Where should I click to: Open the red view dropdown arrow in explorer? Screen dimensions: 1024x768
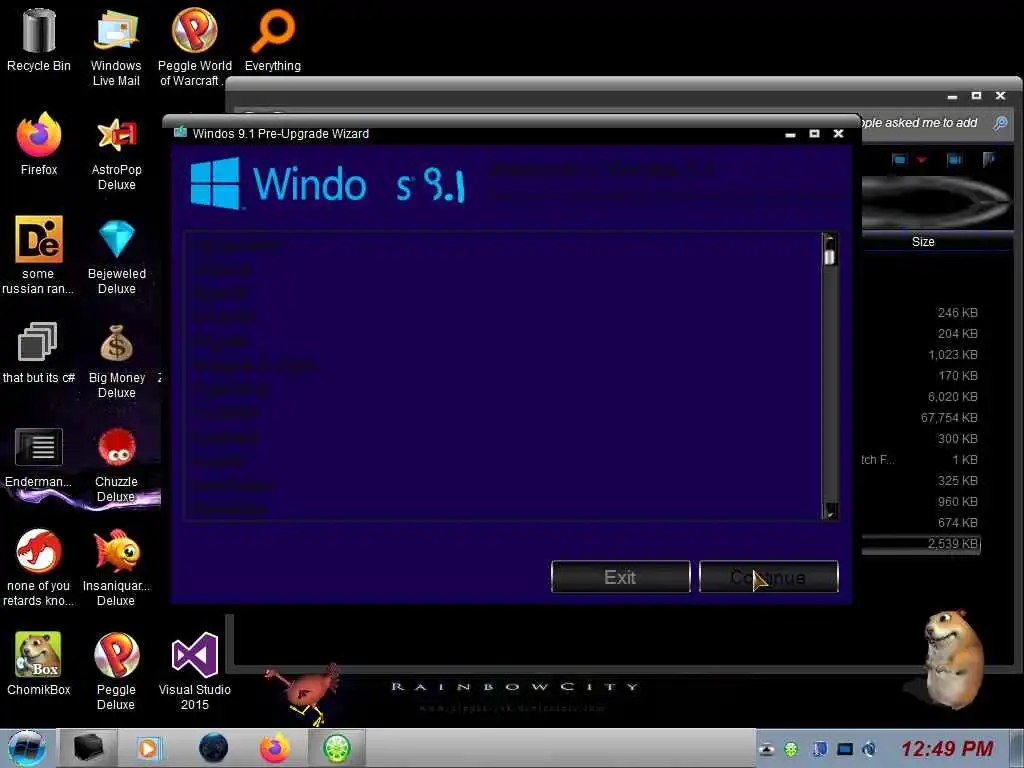921,160
